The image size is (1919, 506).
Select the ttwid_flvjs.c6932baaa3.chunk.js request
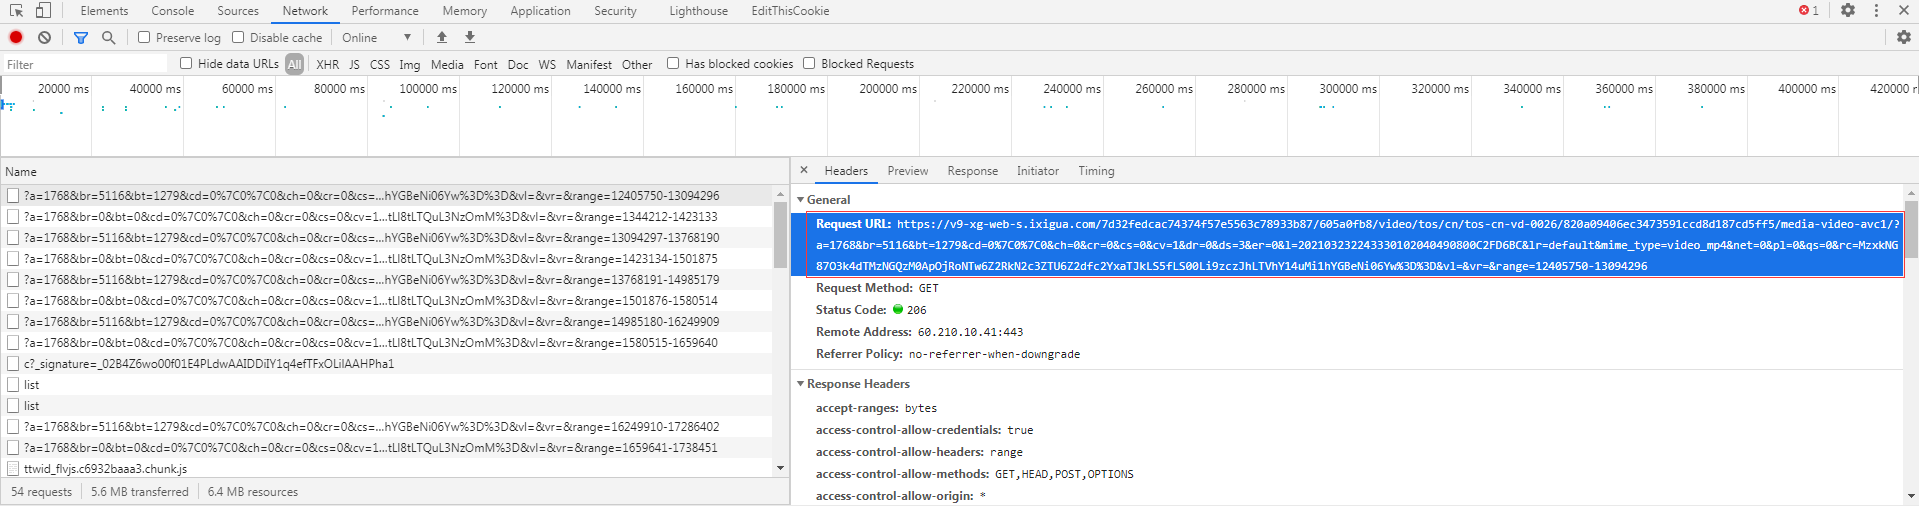pos(105,468)
